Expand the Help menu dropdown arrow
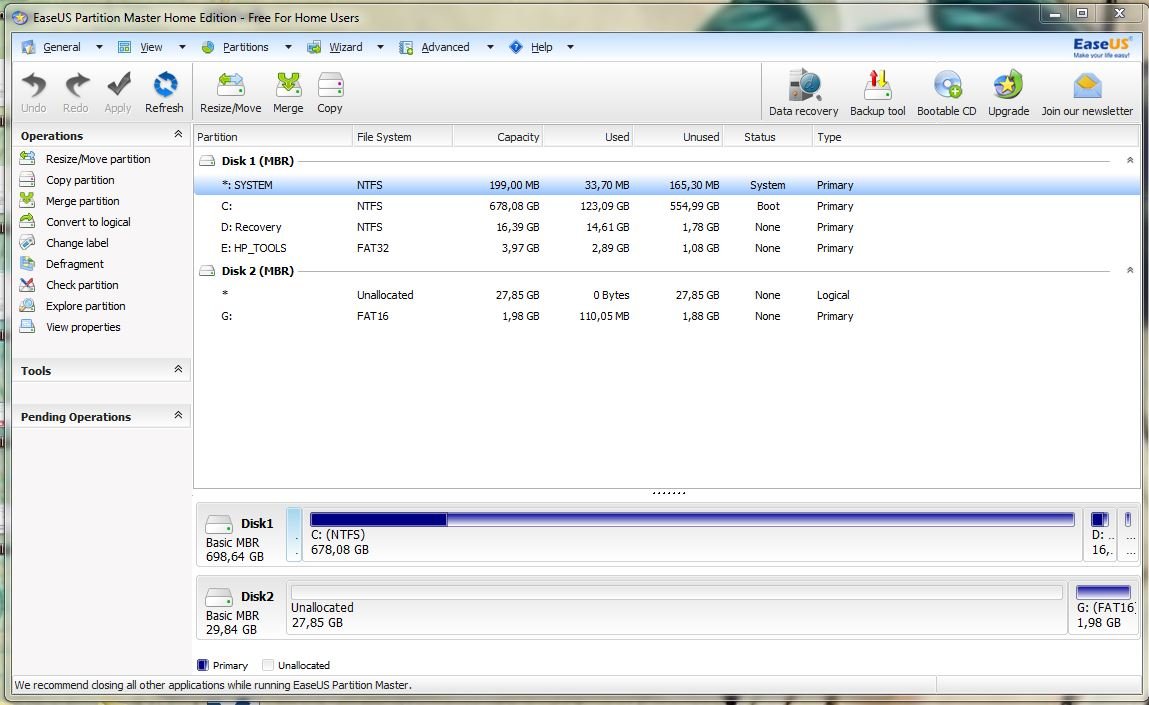 (570, 47)
